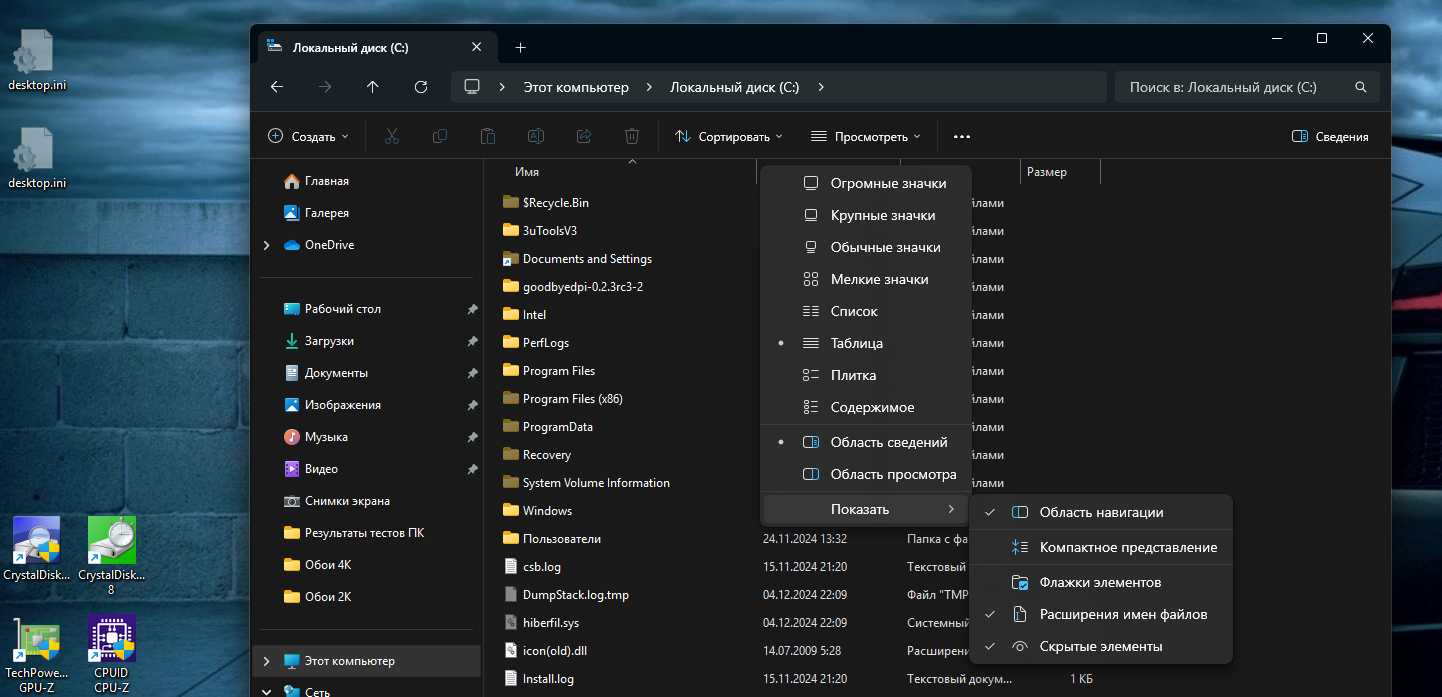This screenshot has height=697, width=1442.
Task: Go up one folder level arrow
Action: (373, 87)
